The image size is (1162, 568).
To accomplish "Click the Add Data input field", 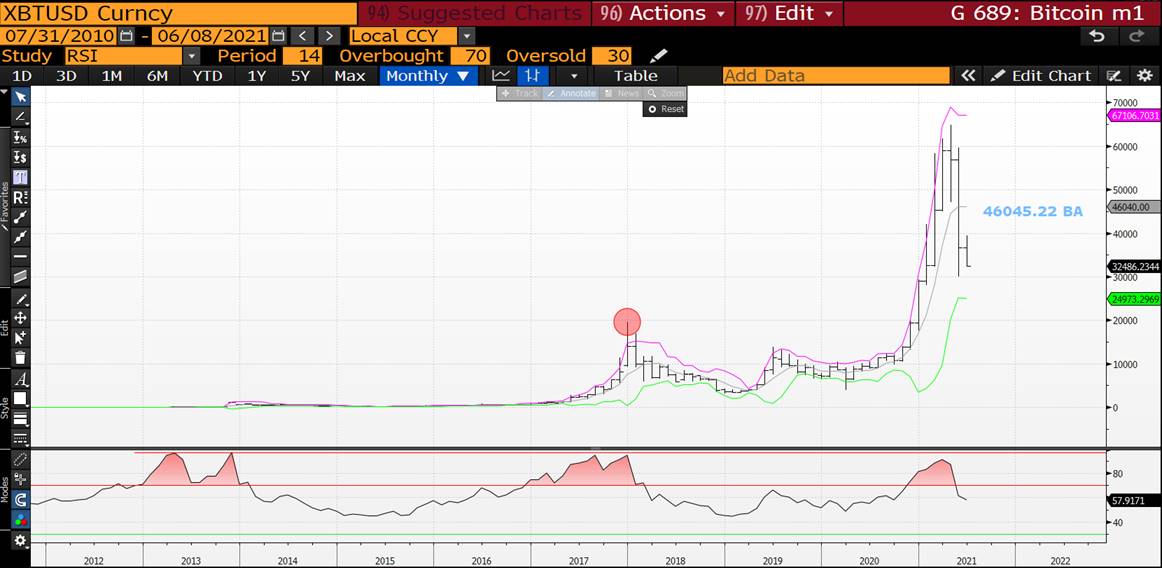I will [x=836, y=76].
